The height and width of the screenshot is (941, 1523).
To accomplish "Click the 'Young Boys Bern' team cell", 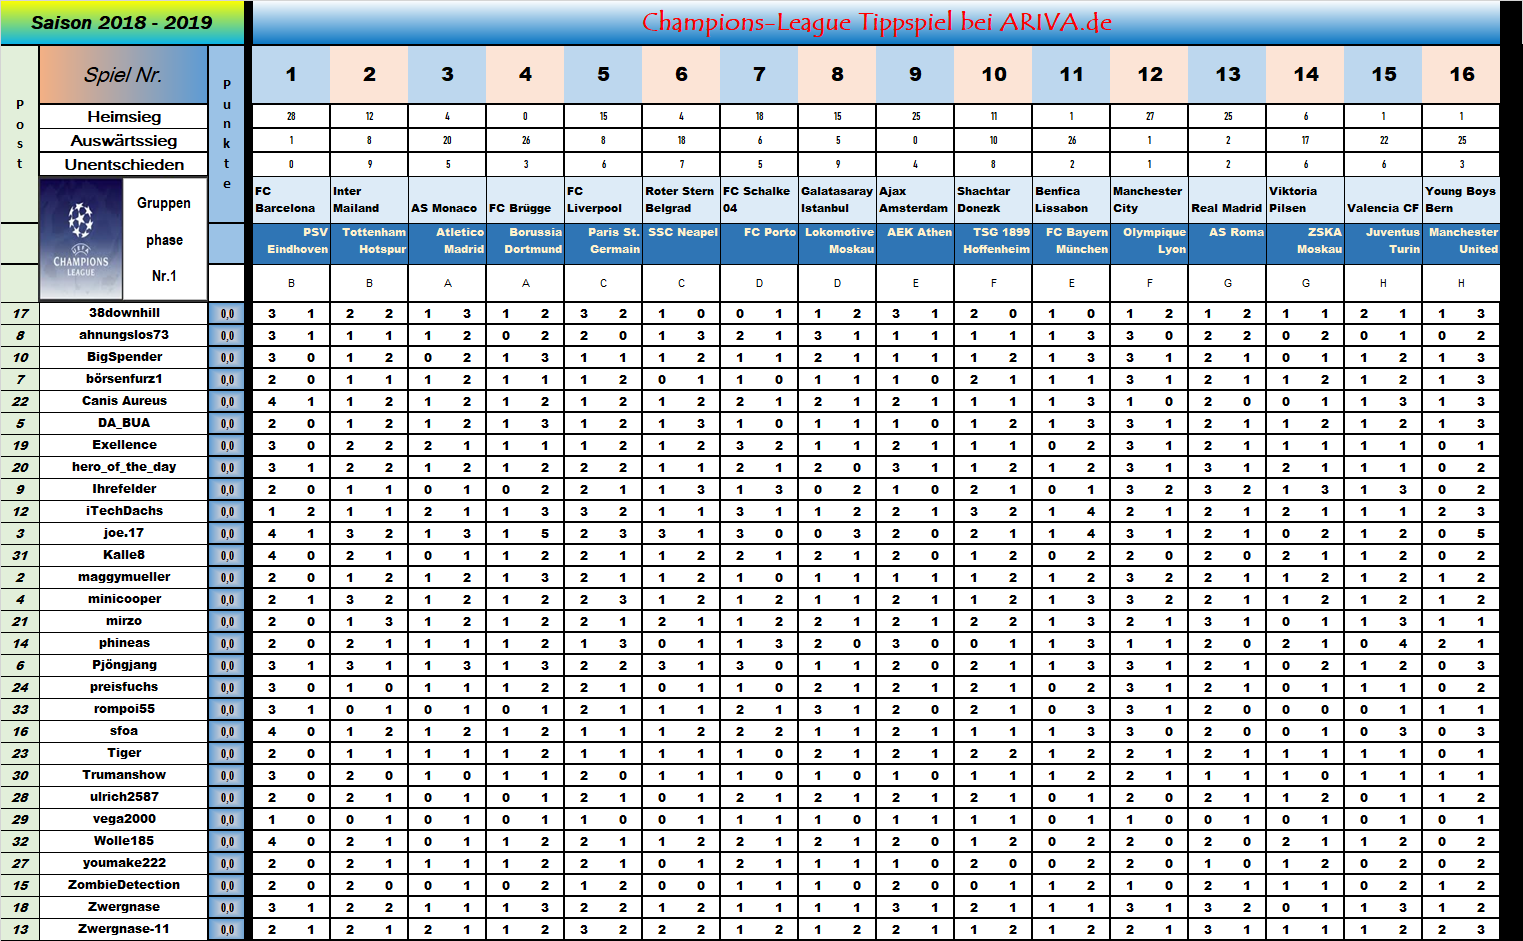I will pos(1461,200).
